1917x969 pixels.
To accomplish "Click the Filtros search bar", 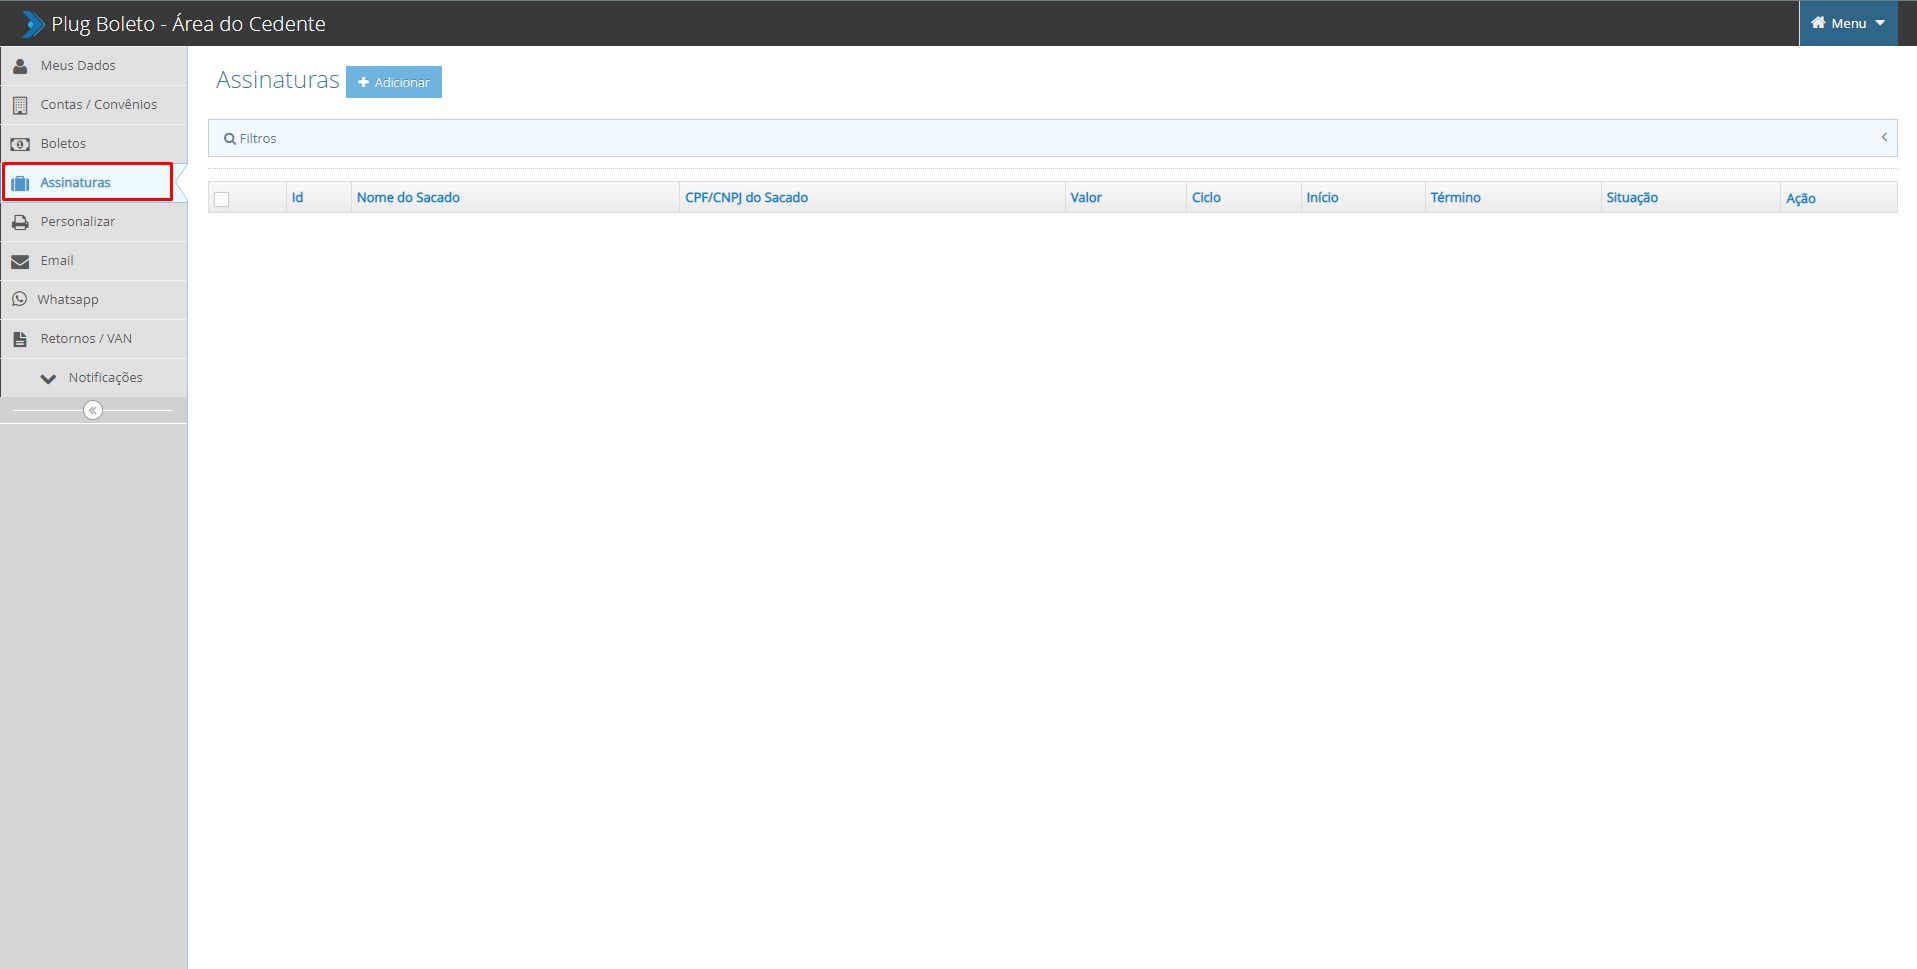I will 1052,138.
